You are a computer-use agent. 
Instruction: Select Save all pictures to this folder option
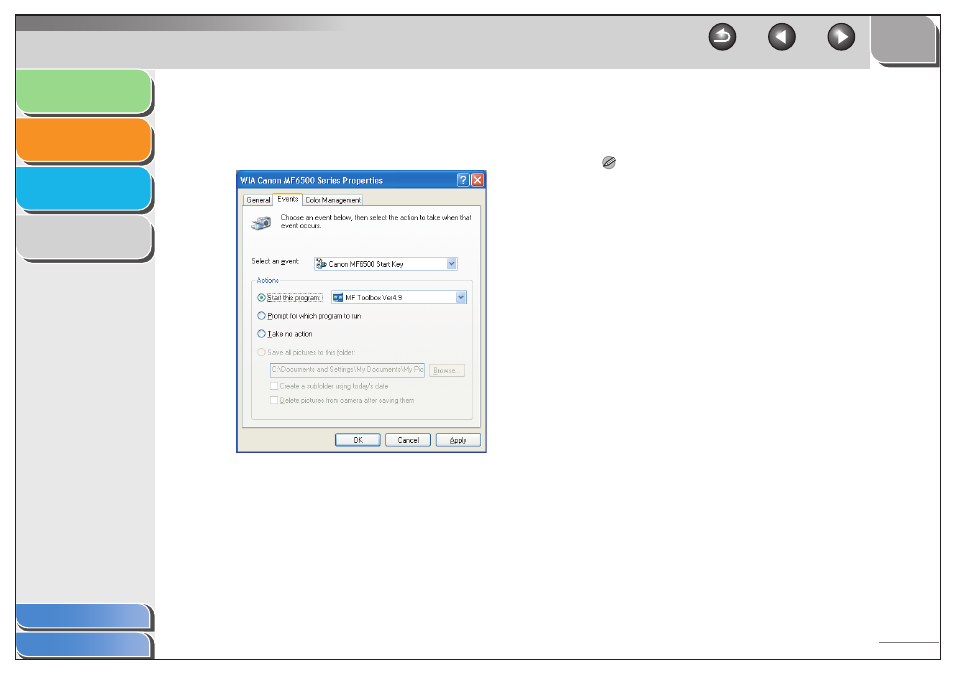tap(262, 352)
